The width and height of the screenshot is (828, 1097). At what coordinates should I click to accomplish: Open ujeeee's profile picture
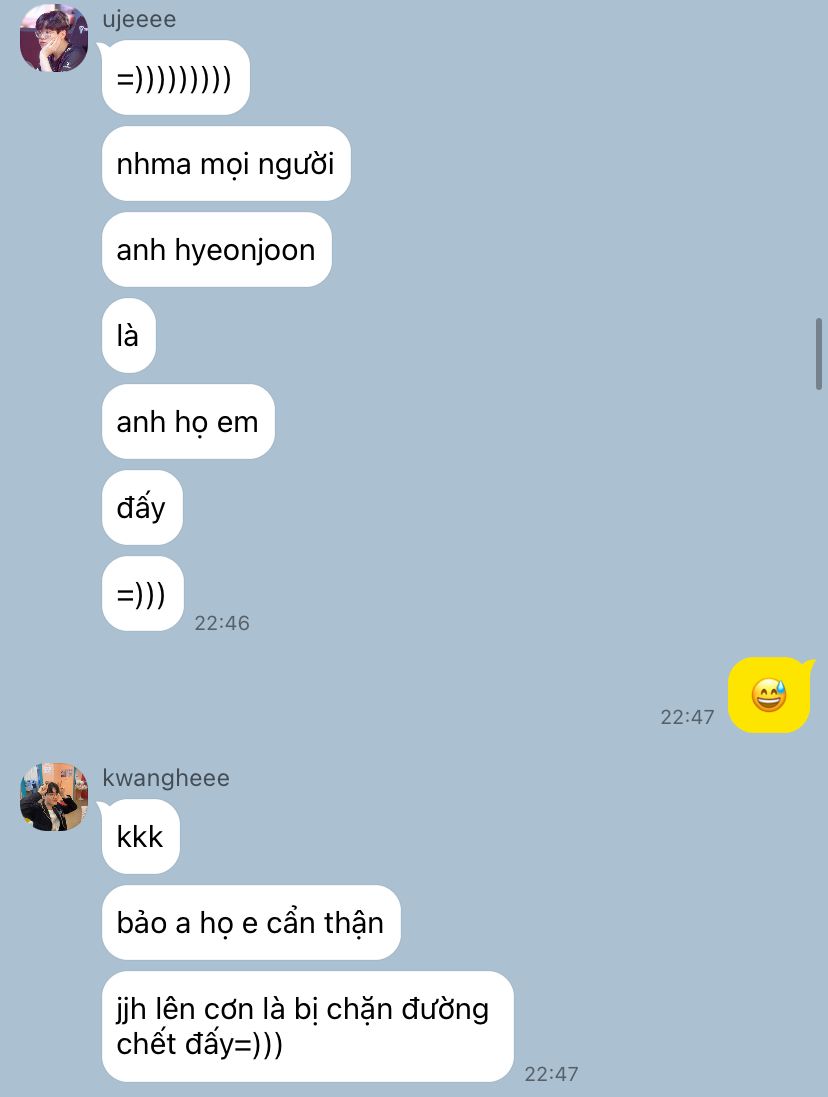pos(54,38)
